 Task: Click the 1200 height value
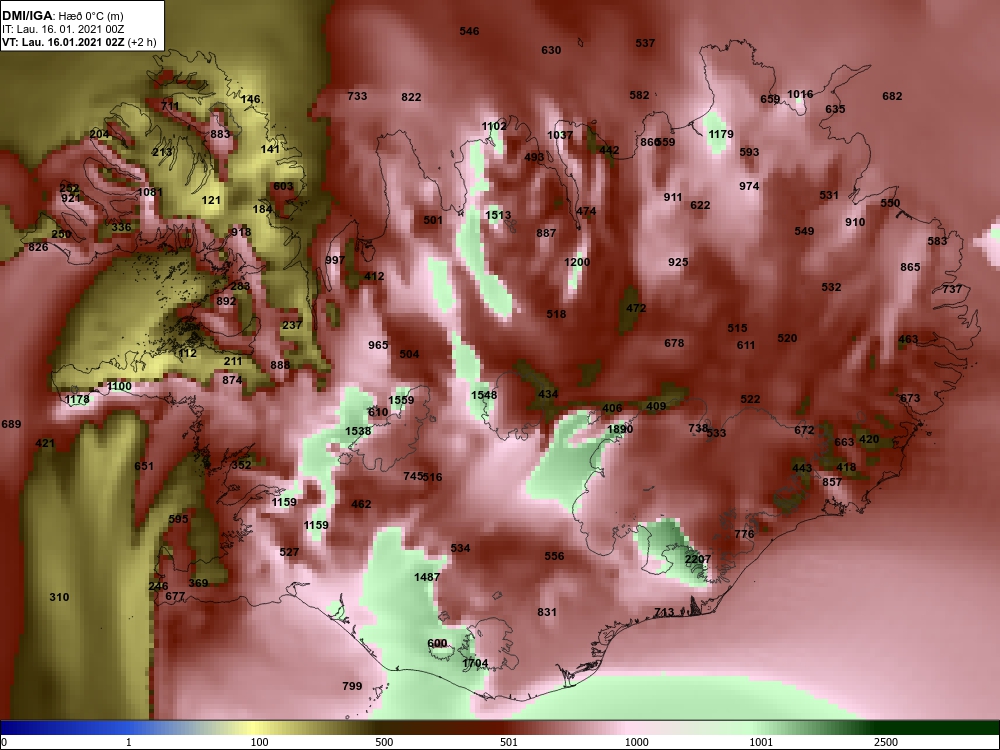coord(577,262)
